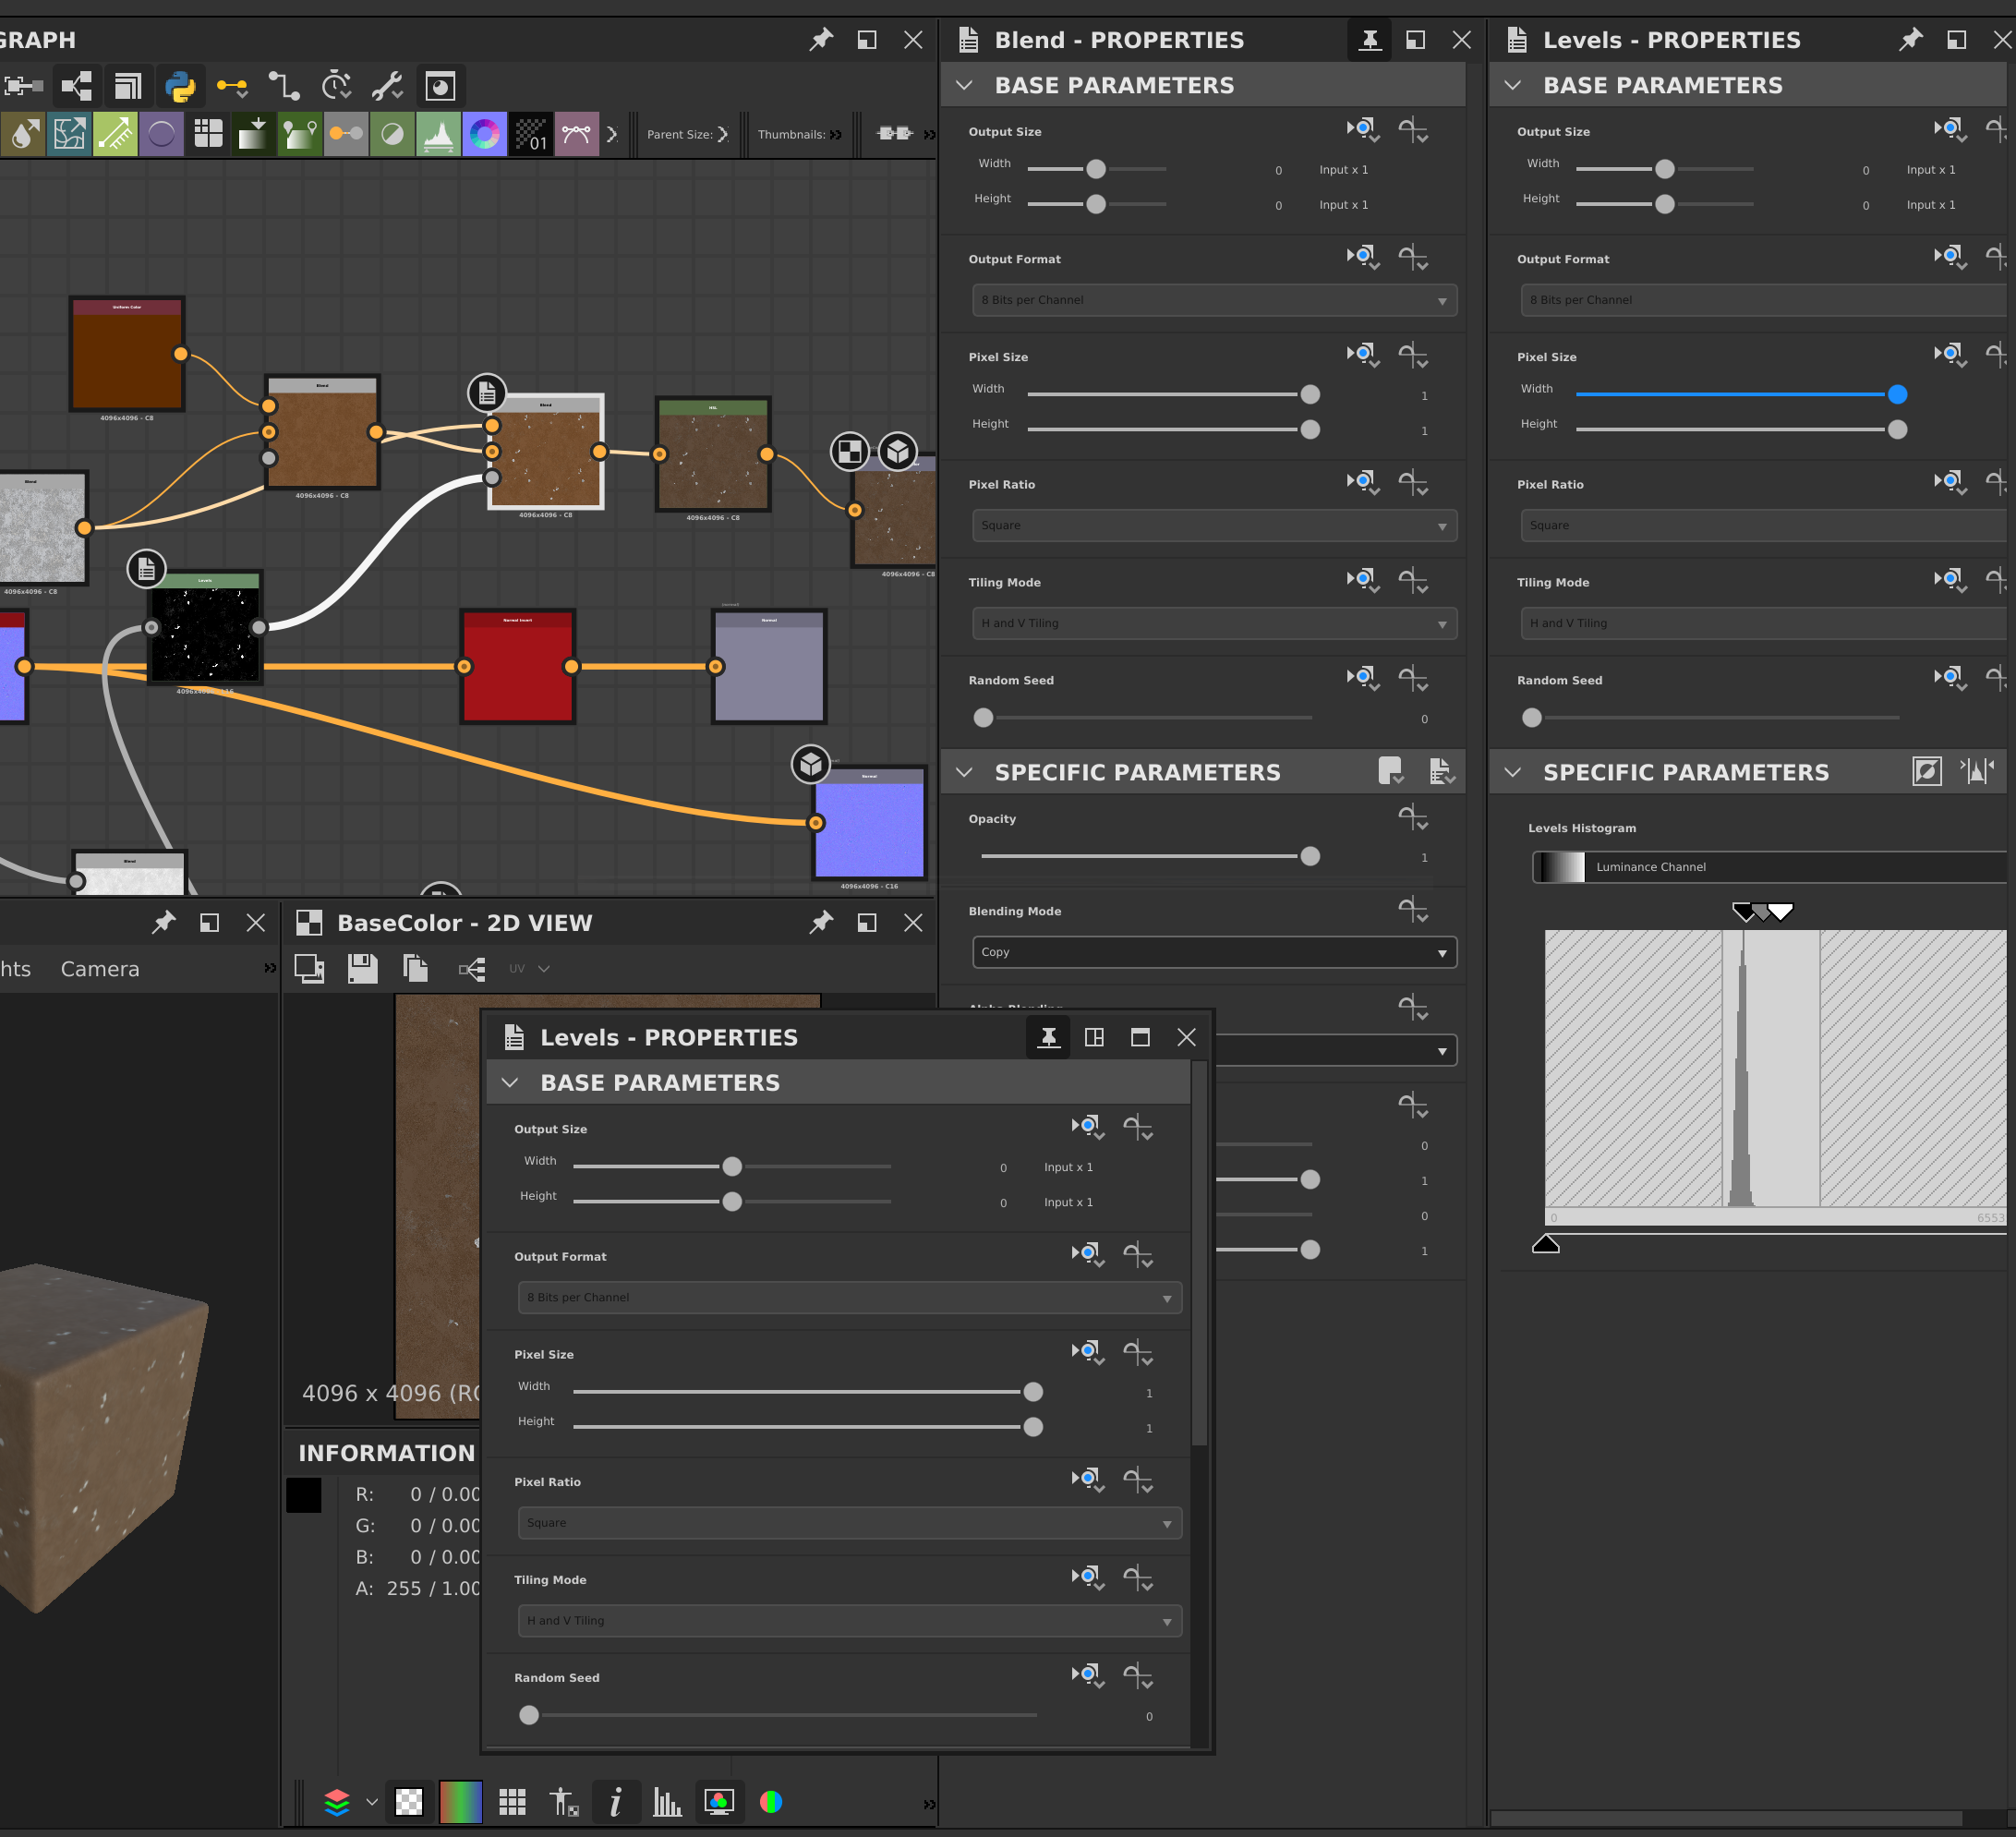Viewport: 2016px width, 1837px height.
Task: Open the Camera menu in 3D view
Action: [100, 969]
